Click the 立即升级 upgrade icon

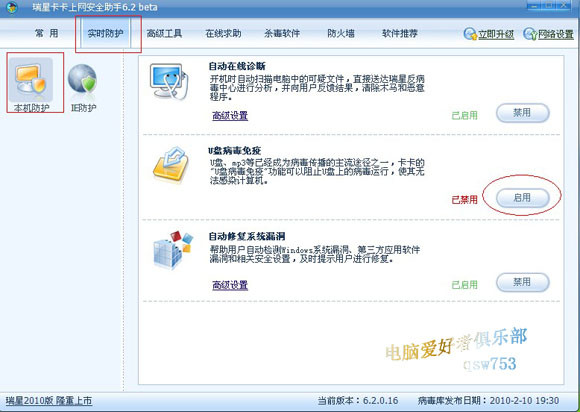[x=470, y=34]
